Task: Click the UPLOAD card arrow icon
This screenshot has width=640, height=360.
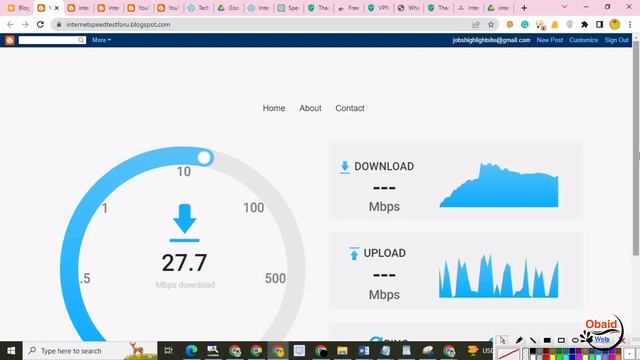Action: (x=354, y=253)
